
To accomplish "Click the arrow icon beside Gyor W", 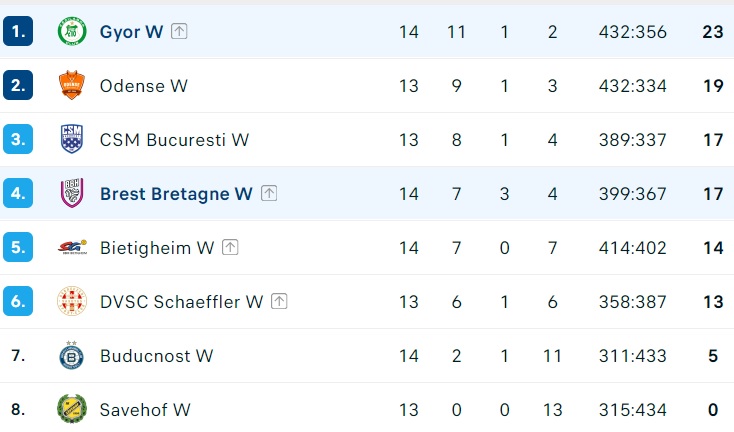I will click(179, 32).
